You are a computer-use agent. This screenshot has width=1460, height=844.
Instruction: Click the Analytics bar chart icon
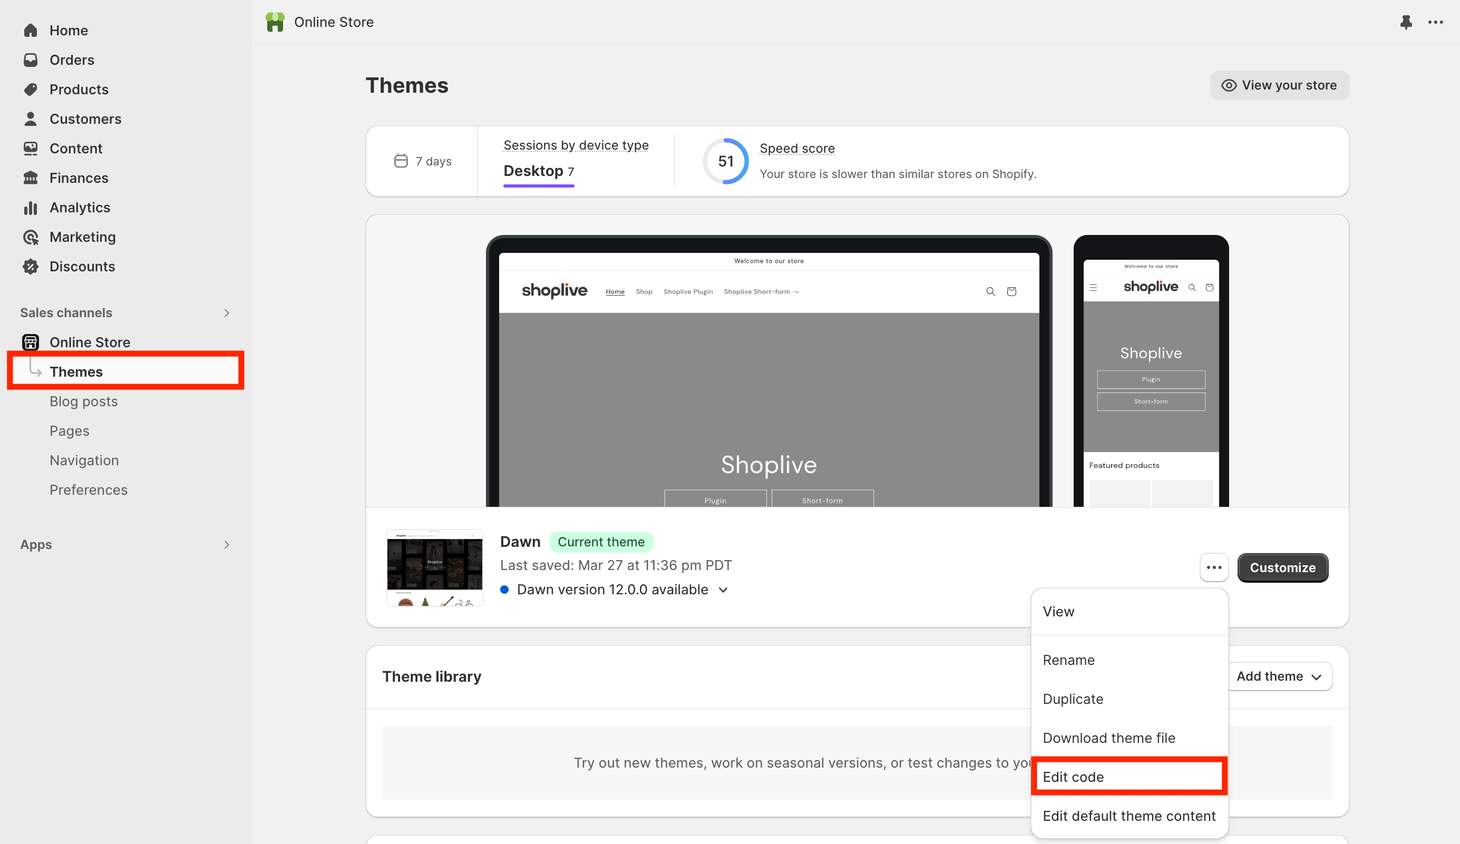point(31,208)
